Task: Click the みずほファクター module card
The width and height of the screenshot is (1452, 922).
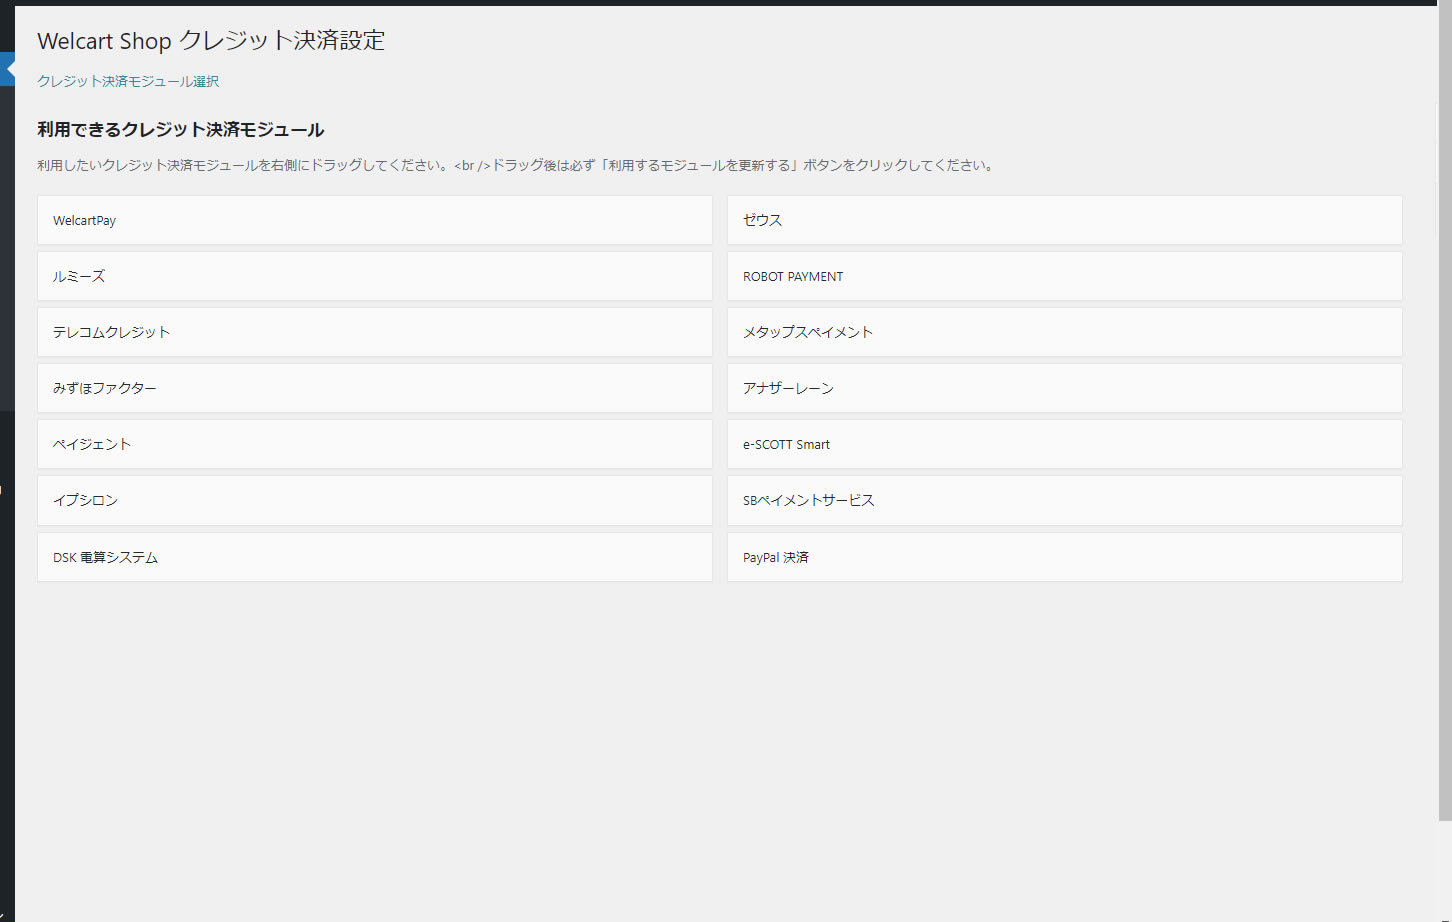Action: pos(375,388)
